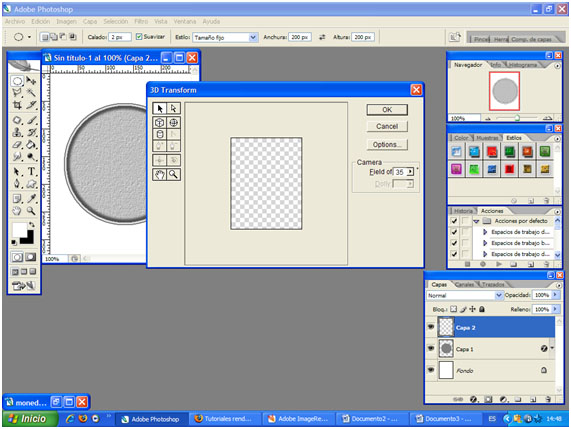The height and width of the screenshot is (429, 571).
Task: Click the OK button in 3D Transform
Action: point(387,110)
